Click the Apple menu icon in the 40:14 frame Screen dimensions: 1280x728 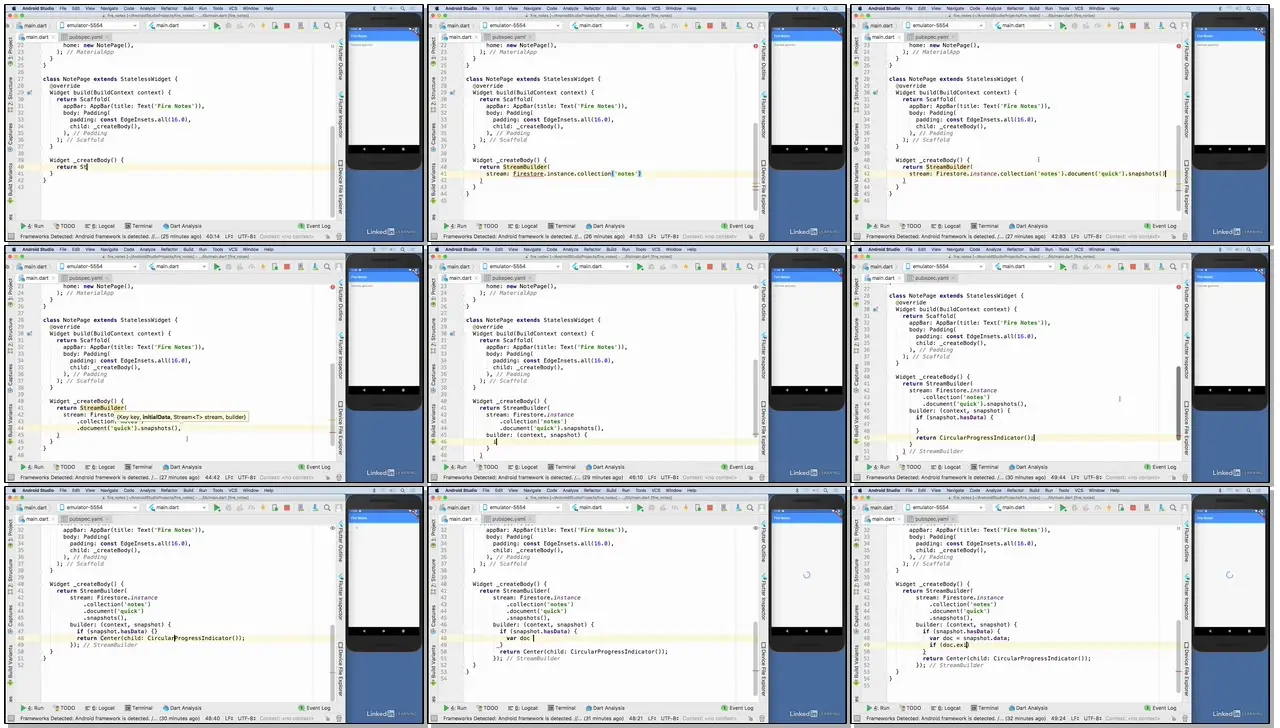[14, 8]
